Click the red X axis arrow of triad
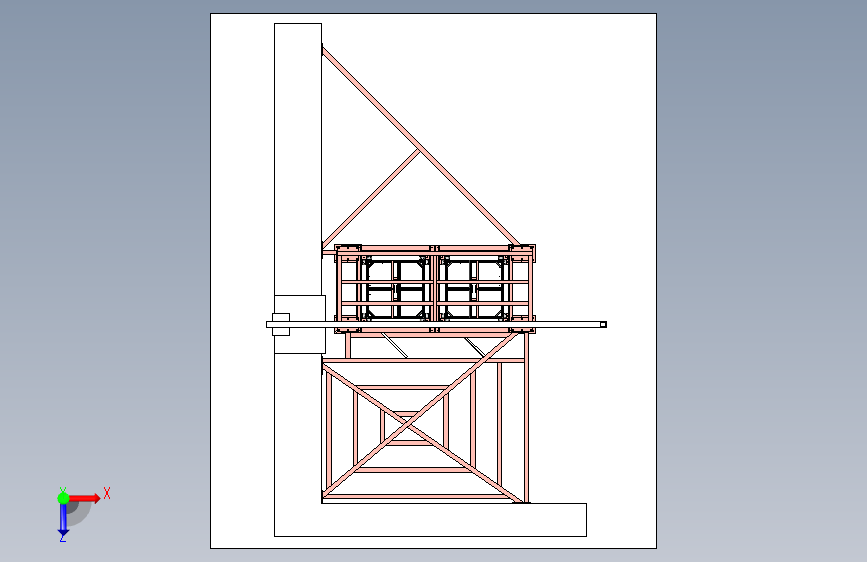Viewport: 867px width, 562px height. 84,498
